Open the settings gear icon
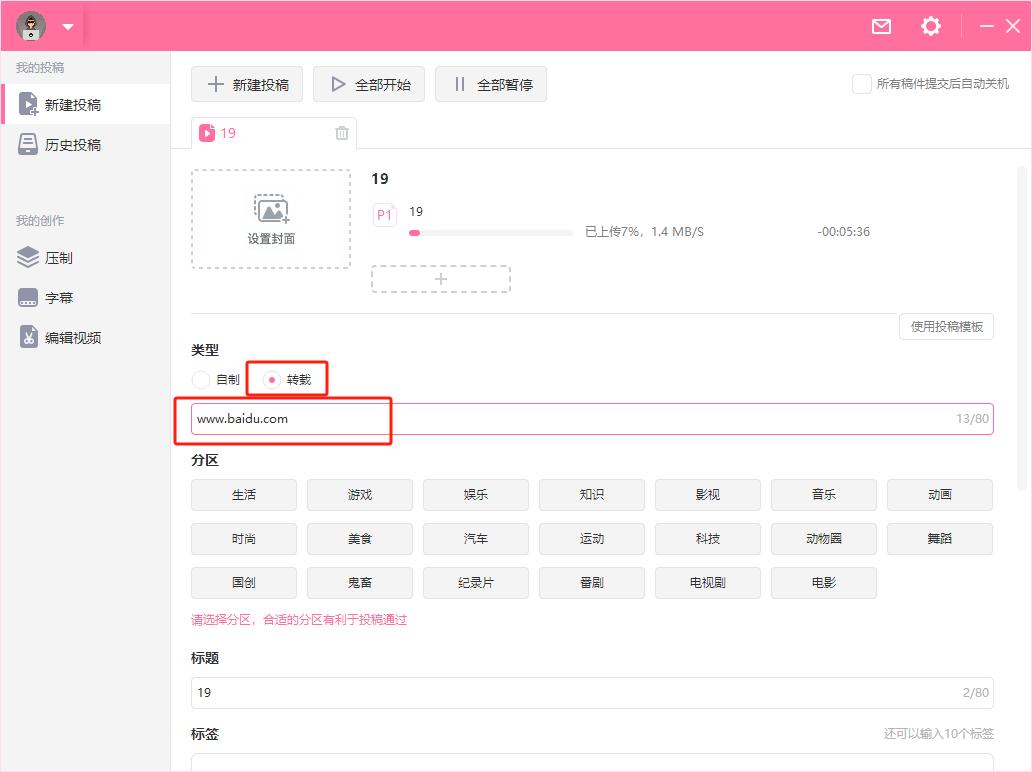Screen dimensions: 1032x772 (x=930, y=27)
